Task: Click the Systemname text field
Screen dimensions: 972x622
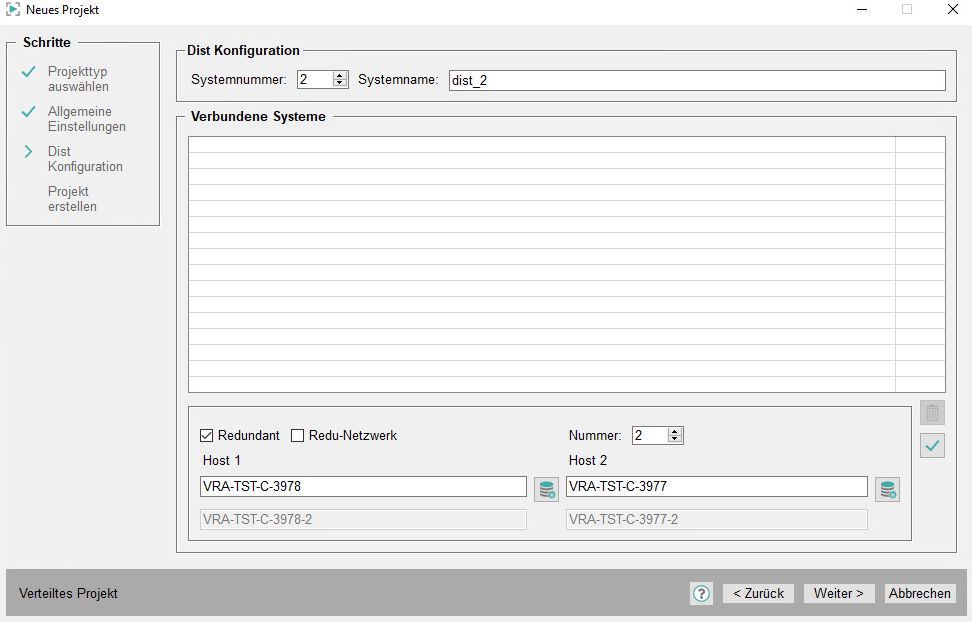Action: (696, 80)
